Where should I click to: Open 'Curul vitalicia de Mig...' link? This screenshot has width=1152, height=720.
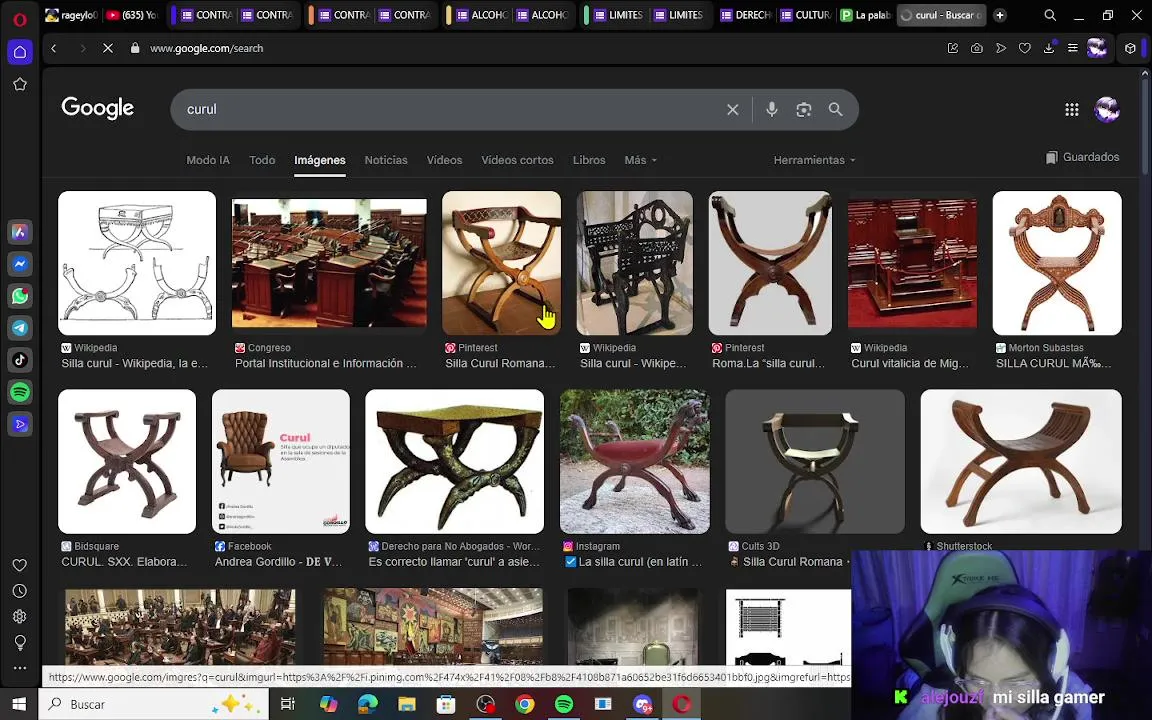click(910, 364)
